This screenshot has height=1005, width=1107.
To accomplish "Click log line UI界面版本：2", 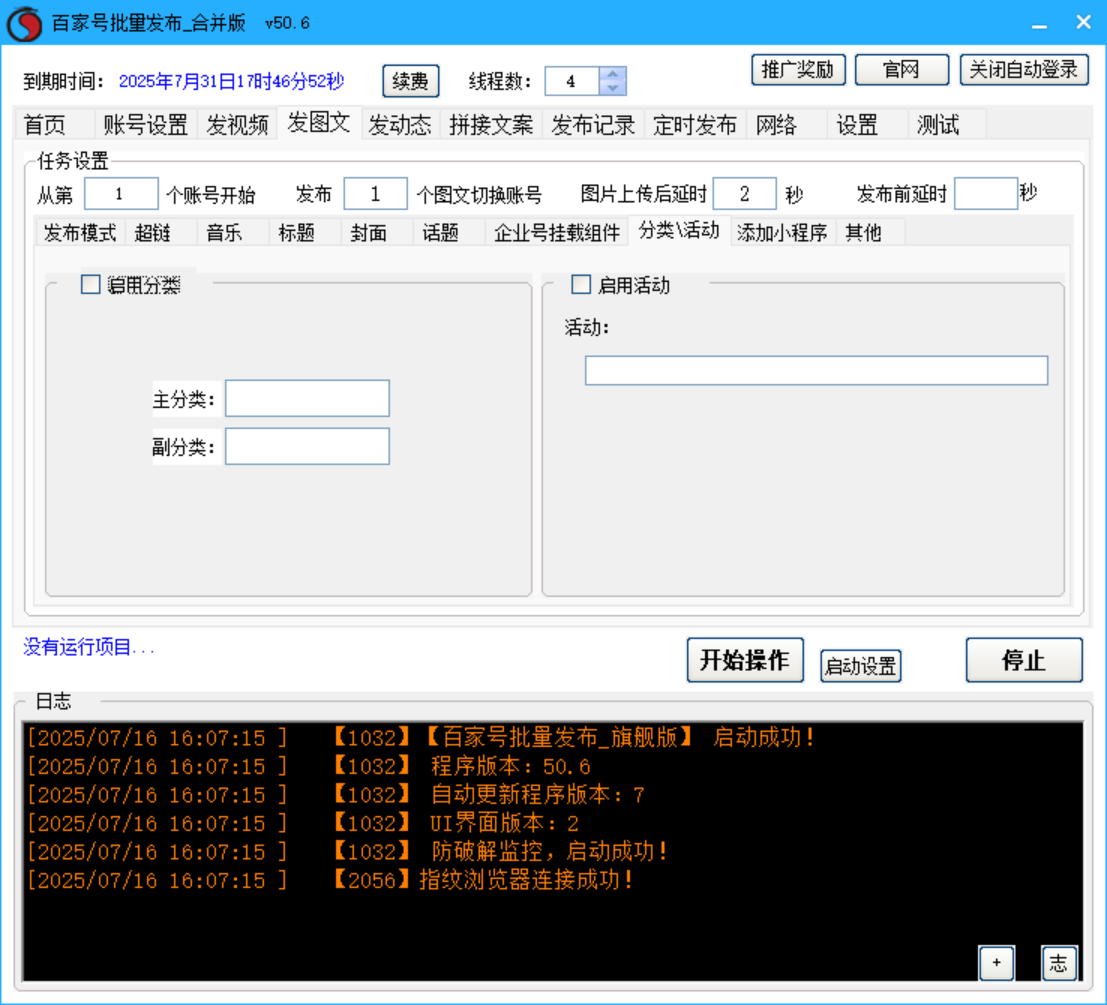I will pyautogui.click(x=505, y=823).
